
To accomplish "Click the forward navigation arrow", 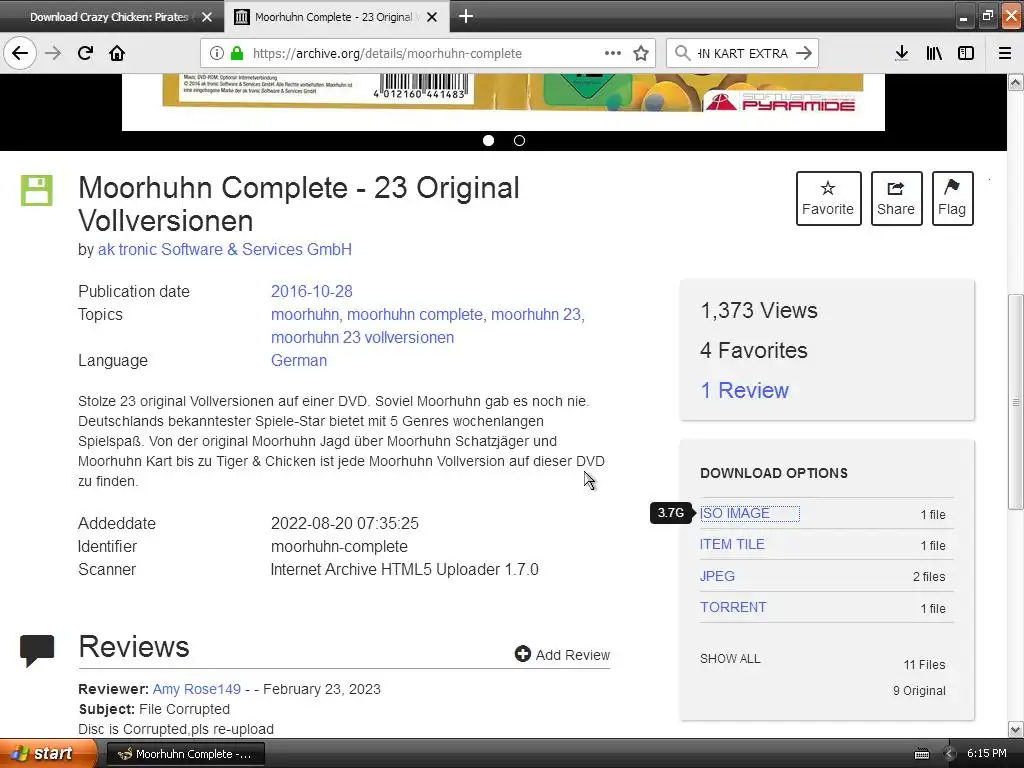I will tap(53, 53).
